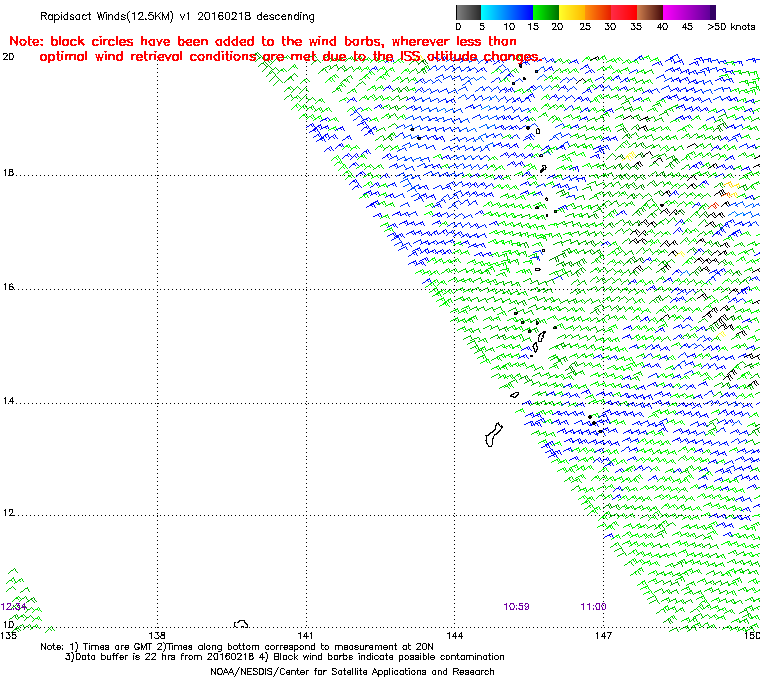
Task: Click the '144' longitude label on bottom axis
Action: pos(454,636)
